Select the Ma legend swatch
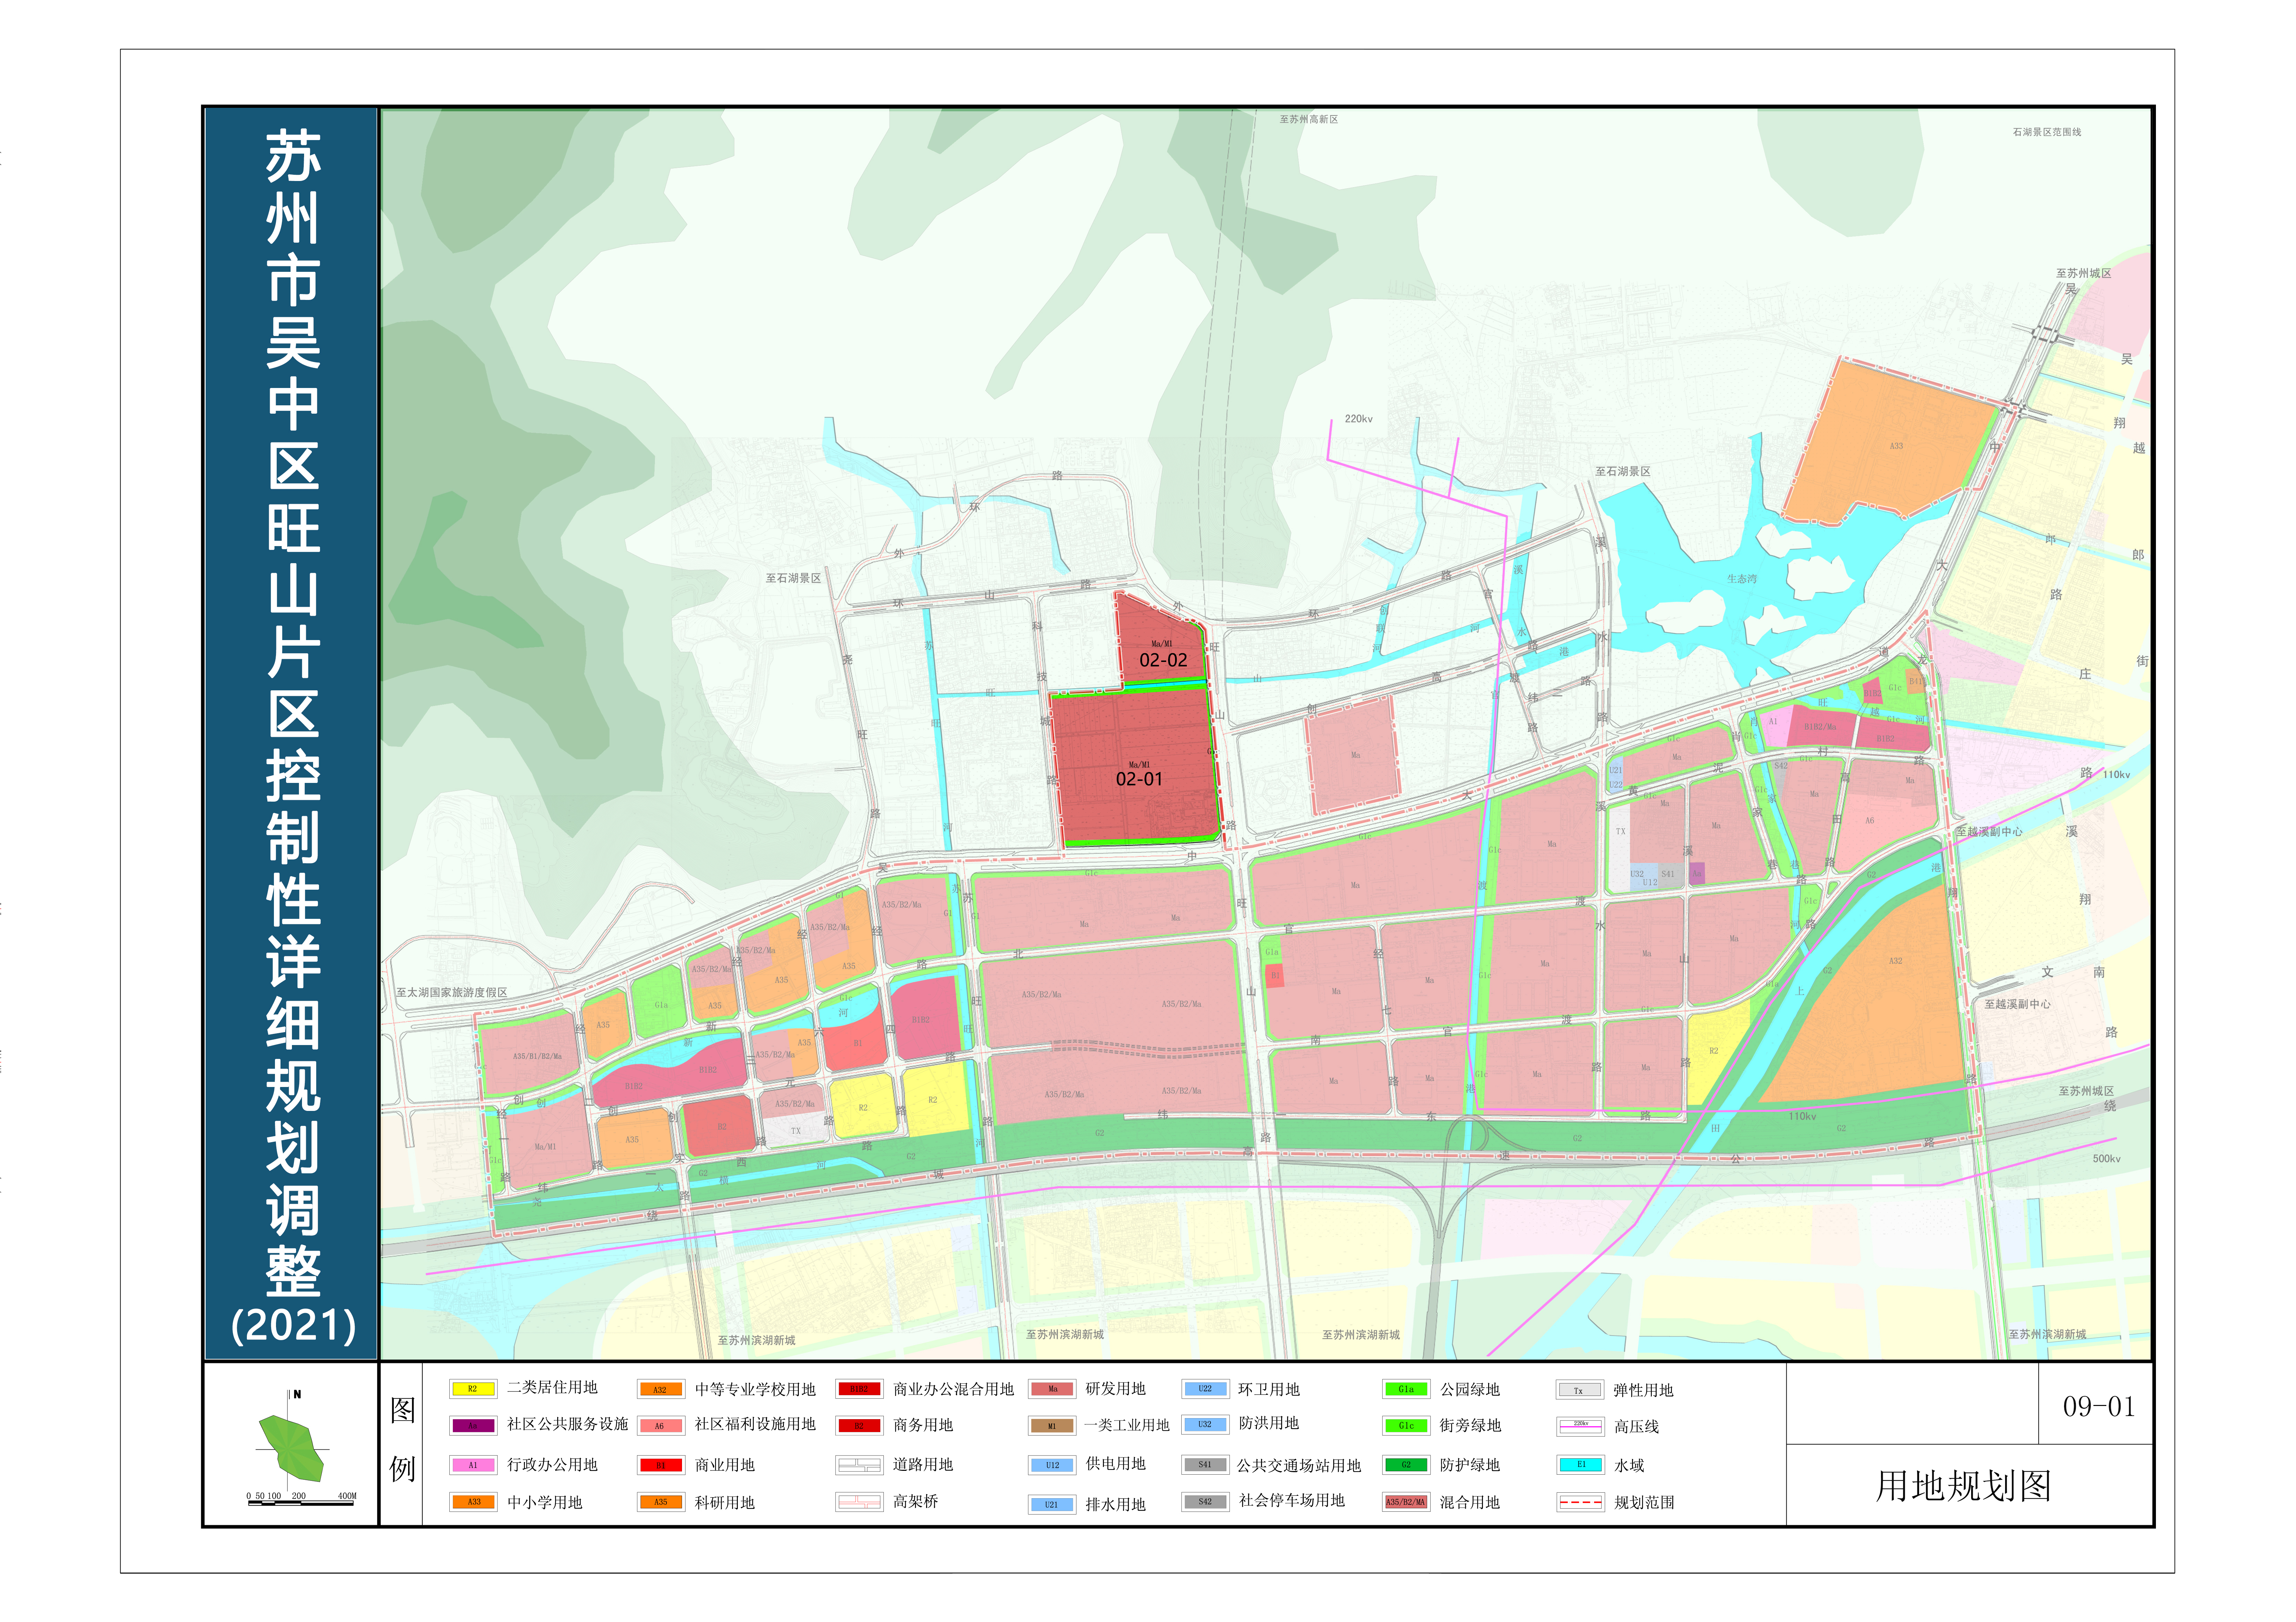2296x1622 pixels. tap(1052, 1389)
